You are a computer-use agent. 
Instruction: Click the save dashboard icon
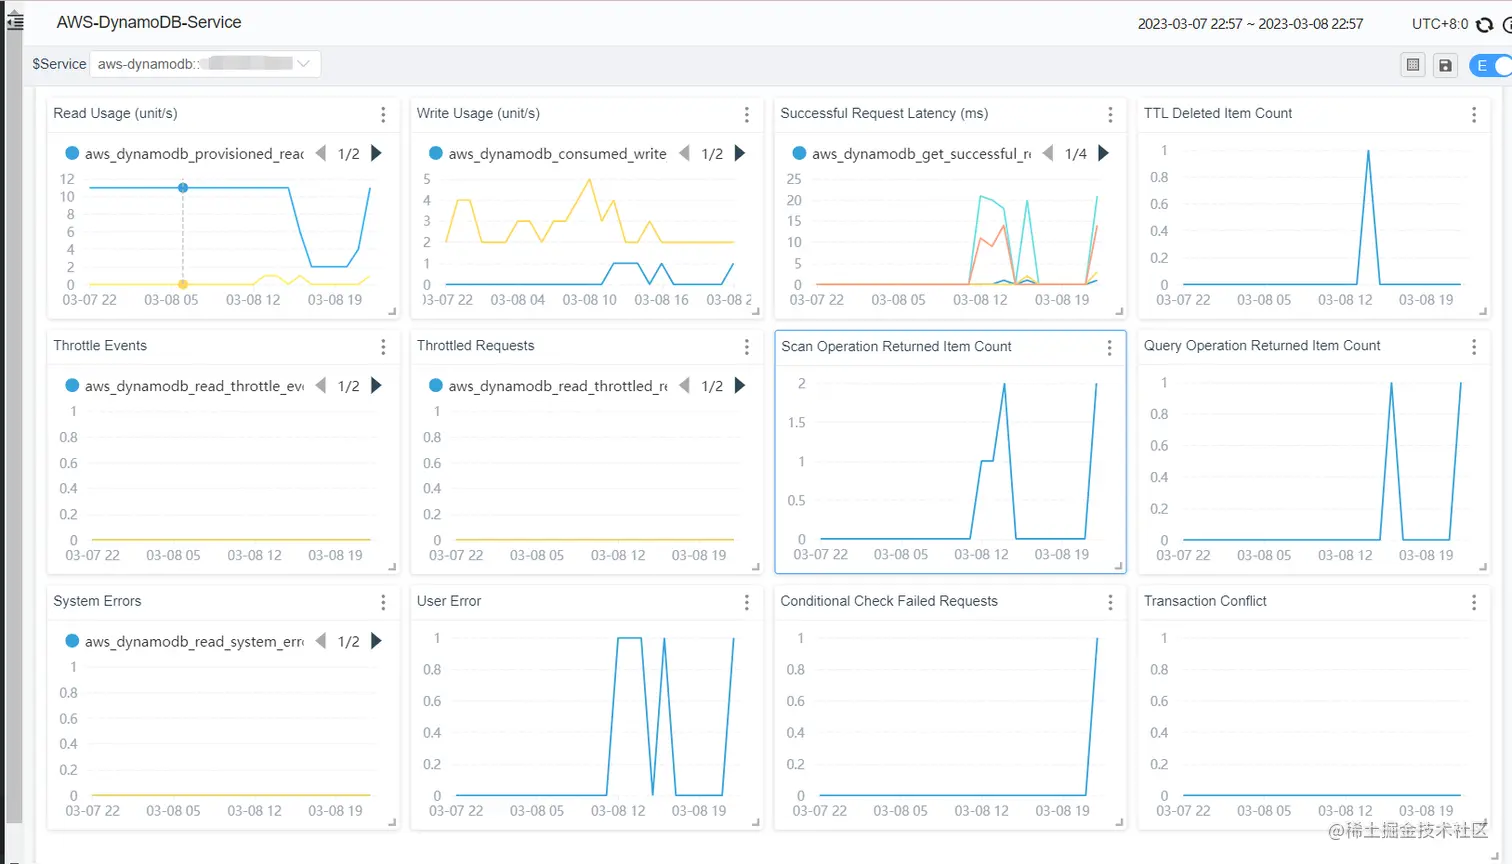[1445, 65]
